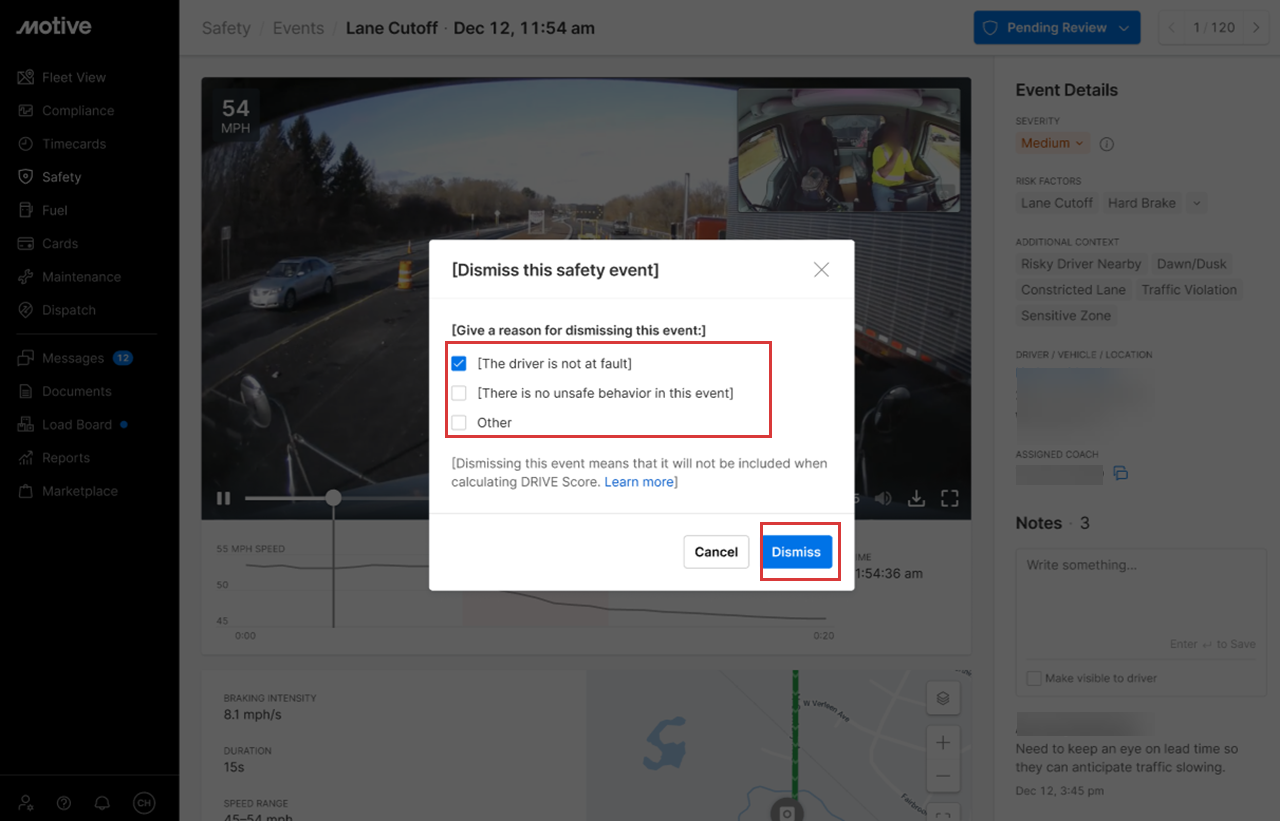The width and height of the screenshot is (1280, 822).
Task: Go to next event arrow
Action: tap(1257, 28)
